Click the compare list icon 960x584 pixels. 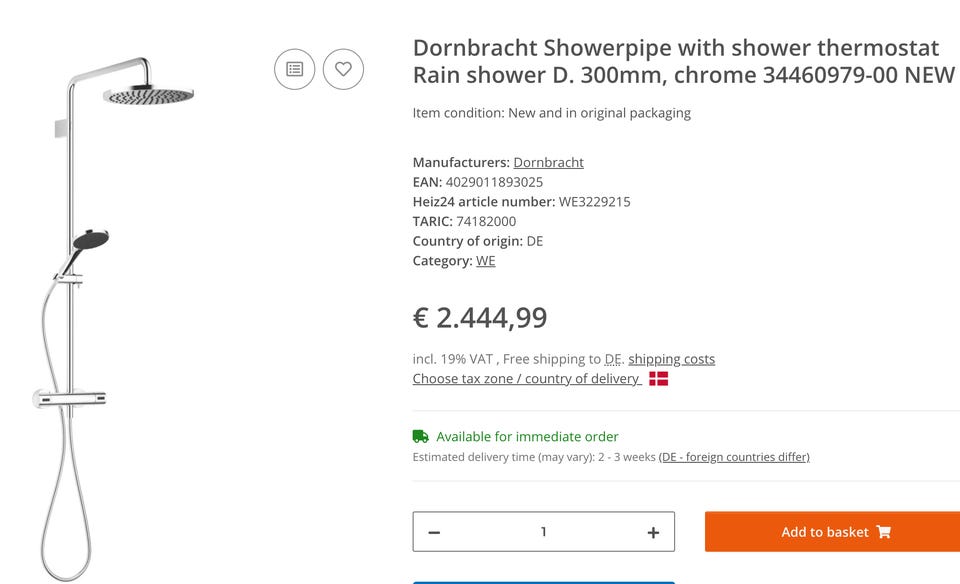pos(295,69)
